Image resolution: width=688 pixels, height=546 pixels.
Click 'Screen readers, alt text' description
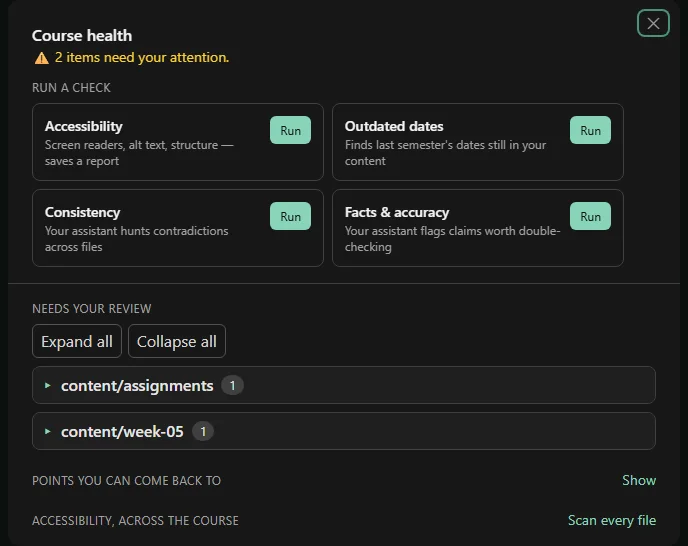tap(139, 153)
